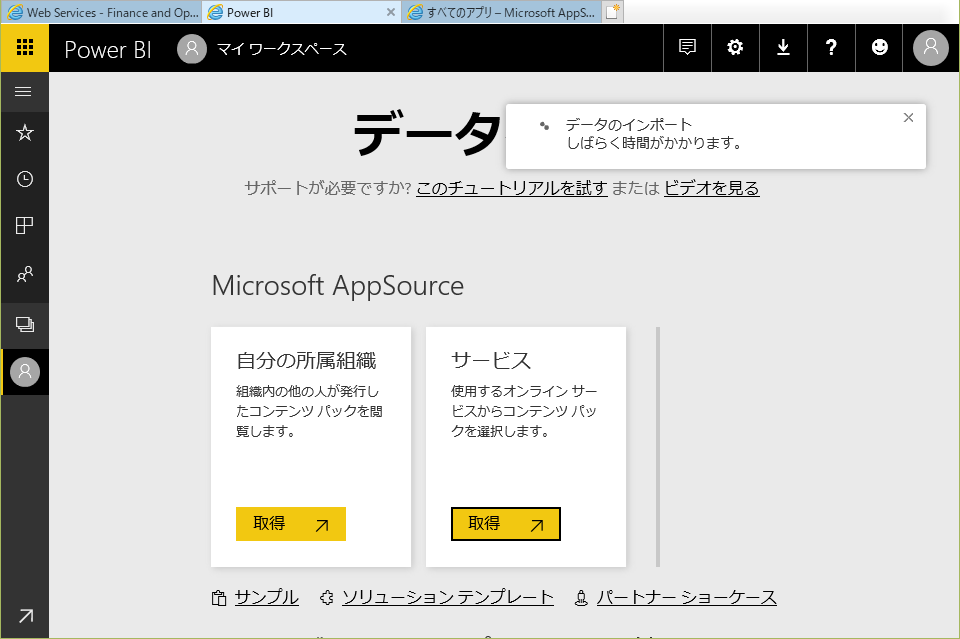This screenshot has width=960, height=639.
Task: Open Favorites star in sidebar
Action: (24, 133)
